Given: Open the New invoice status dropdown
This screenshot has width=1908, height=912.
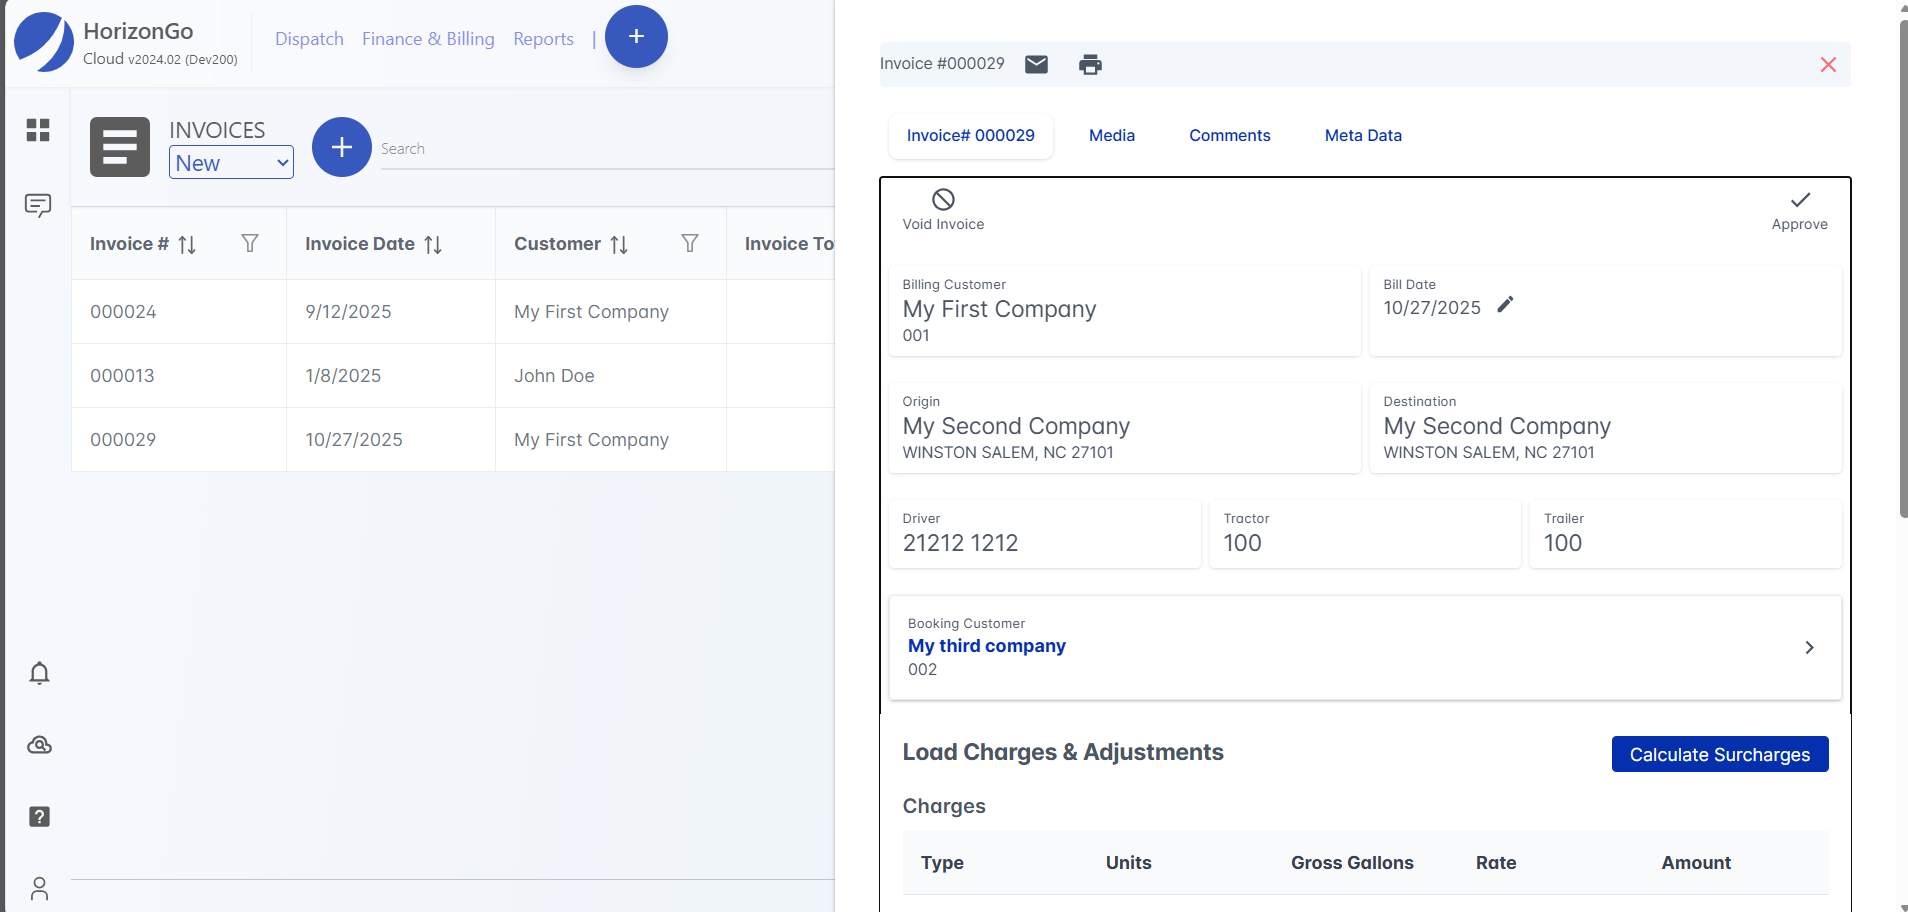Looking at the screenshot, I should pyautogui.click(x=231, y=163).
